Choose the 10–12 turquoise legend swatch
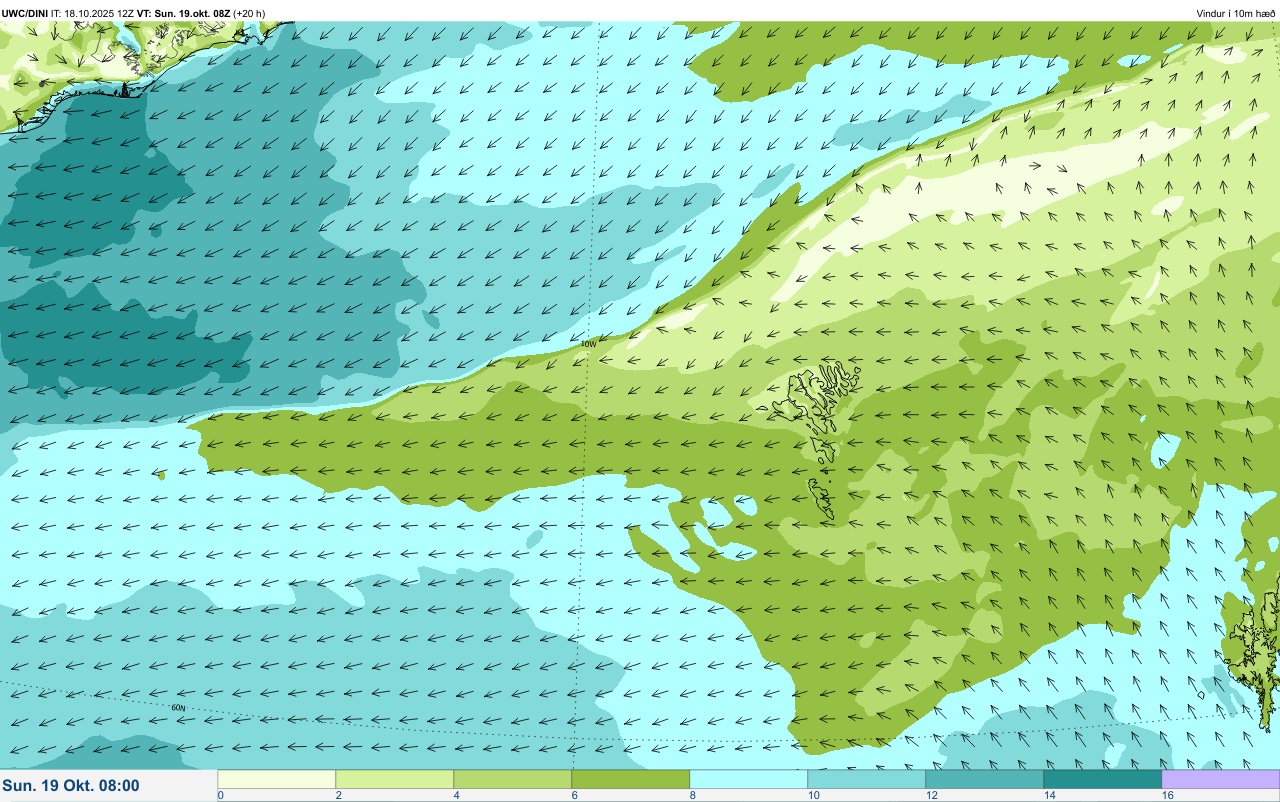 pyautogui.click(x=866, y=779)
